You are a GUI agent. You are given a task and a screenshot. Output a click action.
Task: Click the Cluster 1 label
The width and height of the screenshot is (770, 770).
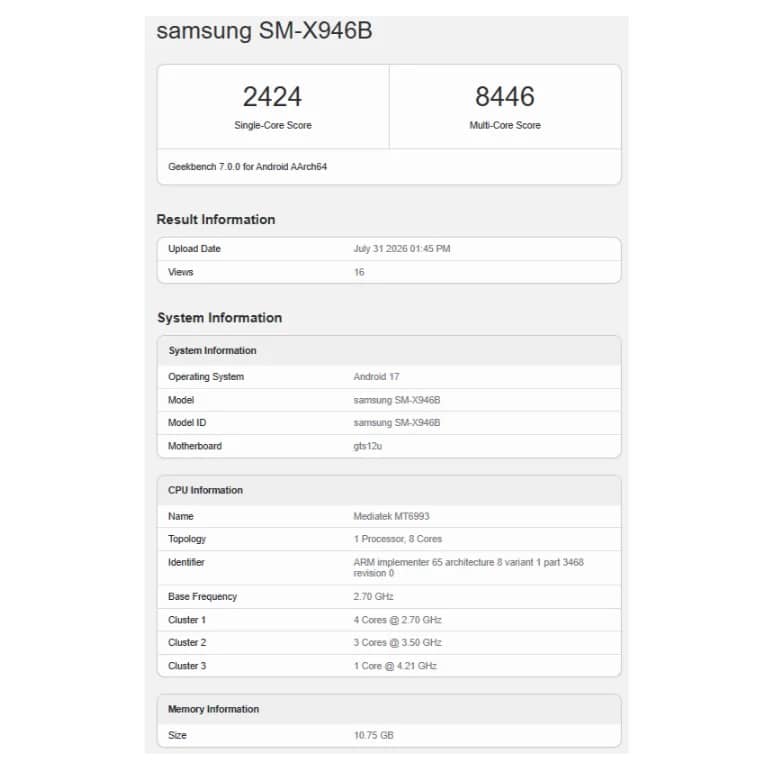(x=187, y=620)
